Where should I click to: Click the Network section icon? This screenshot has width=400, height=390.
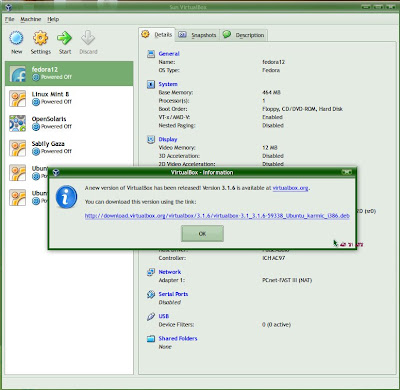(x=151, y=272)
